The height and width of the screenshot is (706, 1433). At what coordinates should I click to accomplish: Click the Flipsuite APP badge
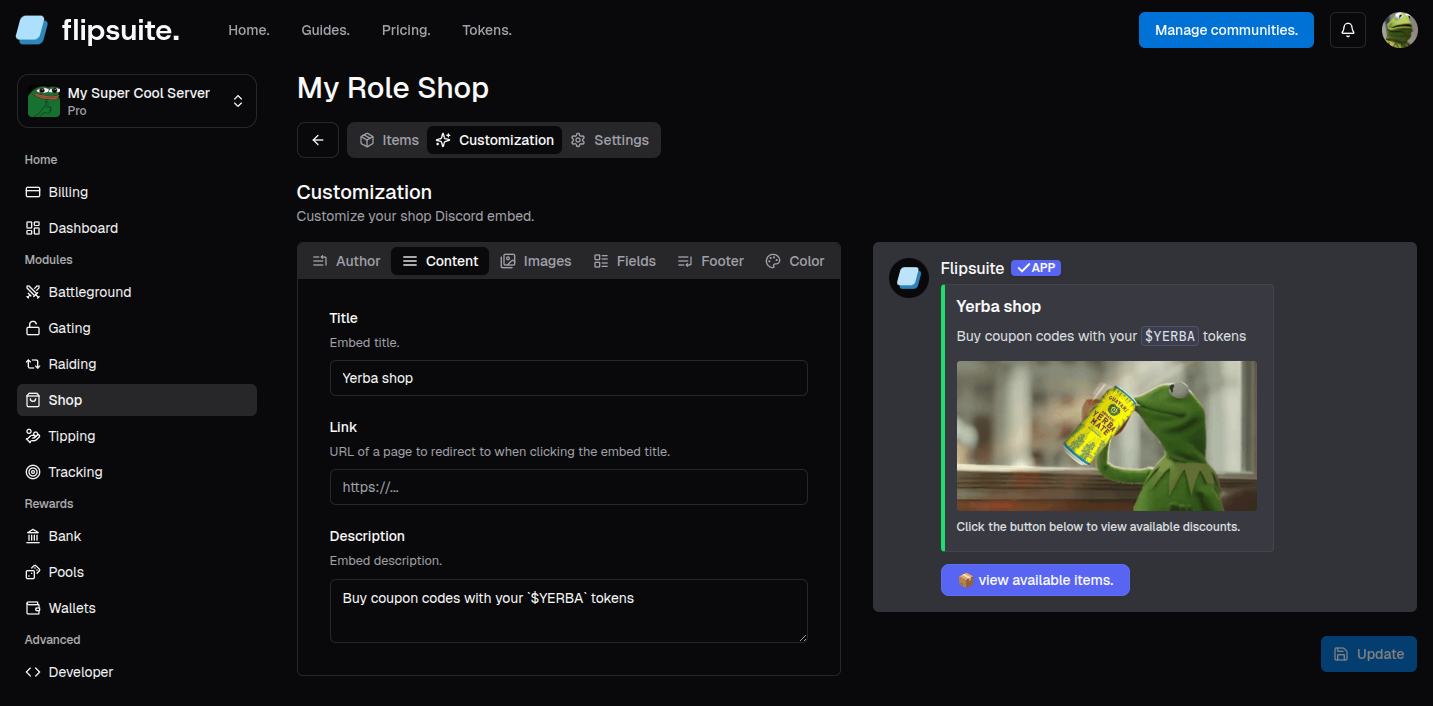click(1036, 268)
